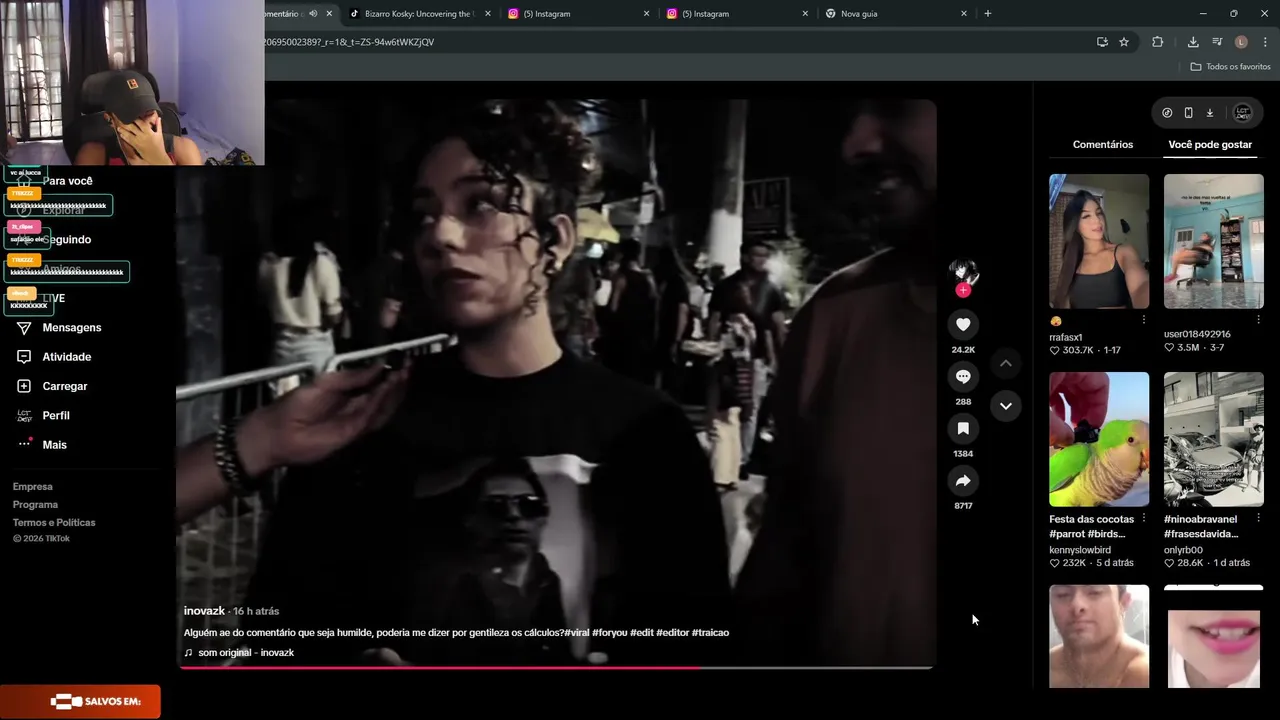Click the Mais three-dots icon
This screenshot has height=720, width=1280.
(24, 444)
